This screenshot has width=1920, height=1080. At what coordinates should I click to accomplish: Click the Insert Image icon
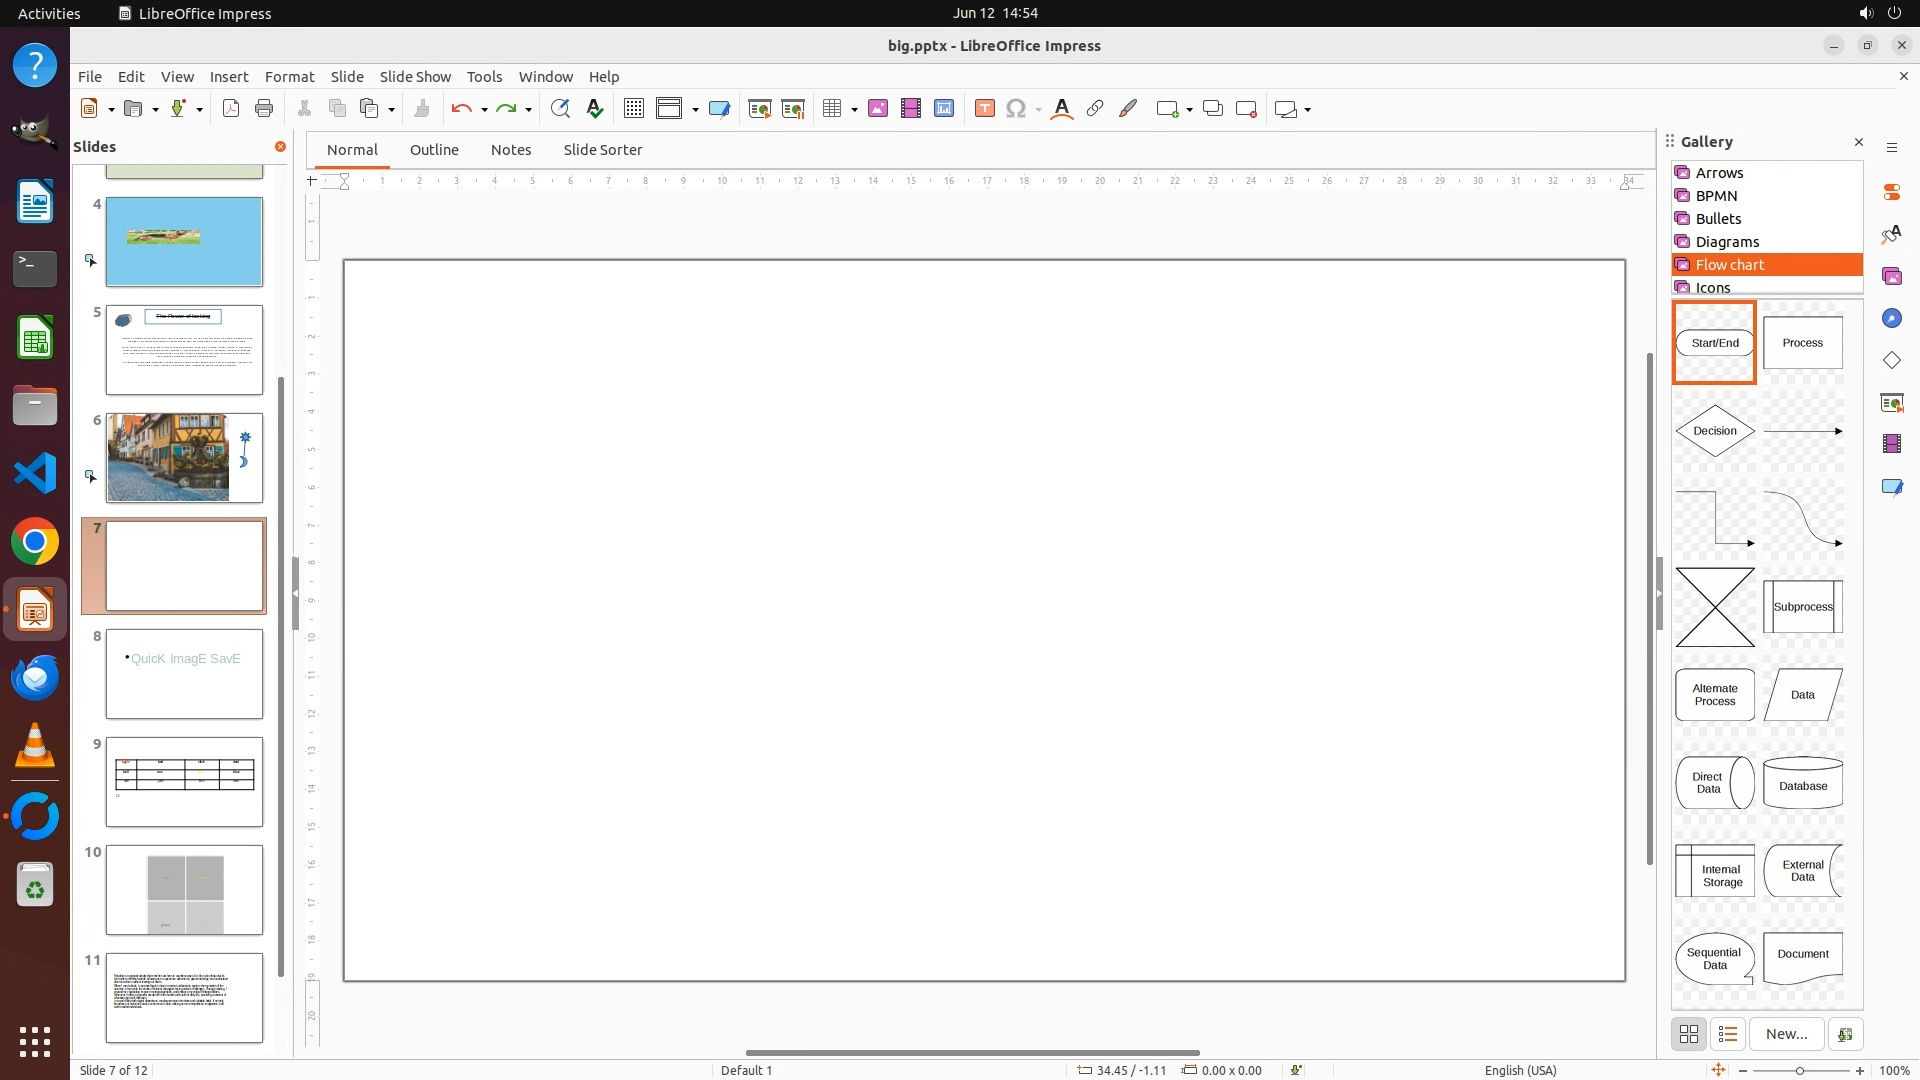coord(878,109)
